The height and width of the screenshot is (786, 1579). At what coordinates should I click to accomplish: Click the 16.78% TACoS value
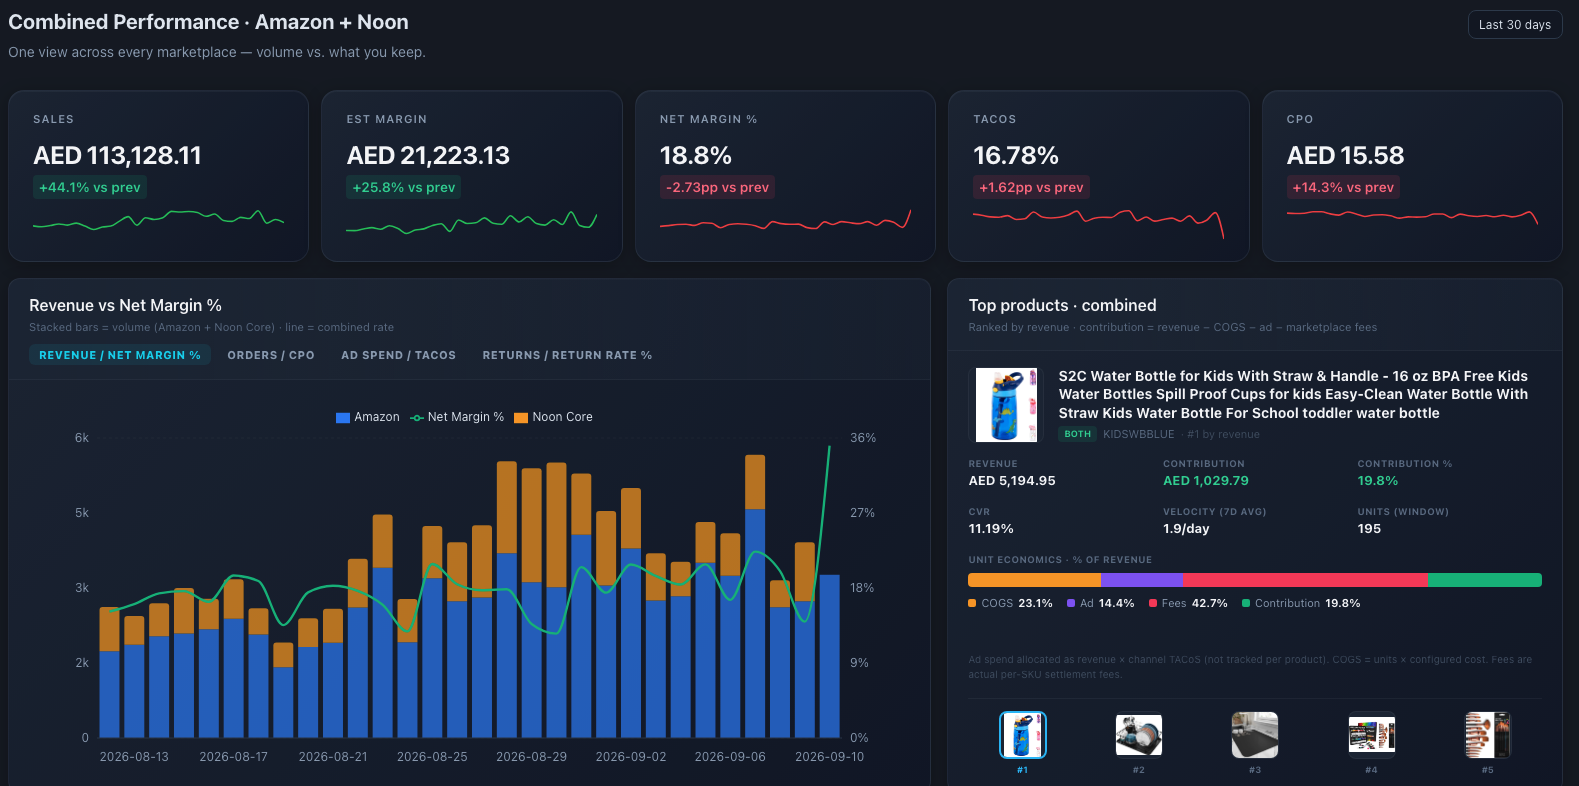coord(1016,155)
